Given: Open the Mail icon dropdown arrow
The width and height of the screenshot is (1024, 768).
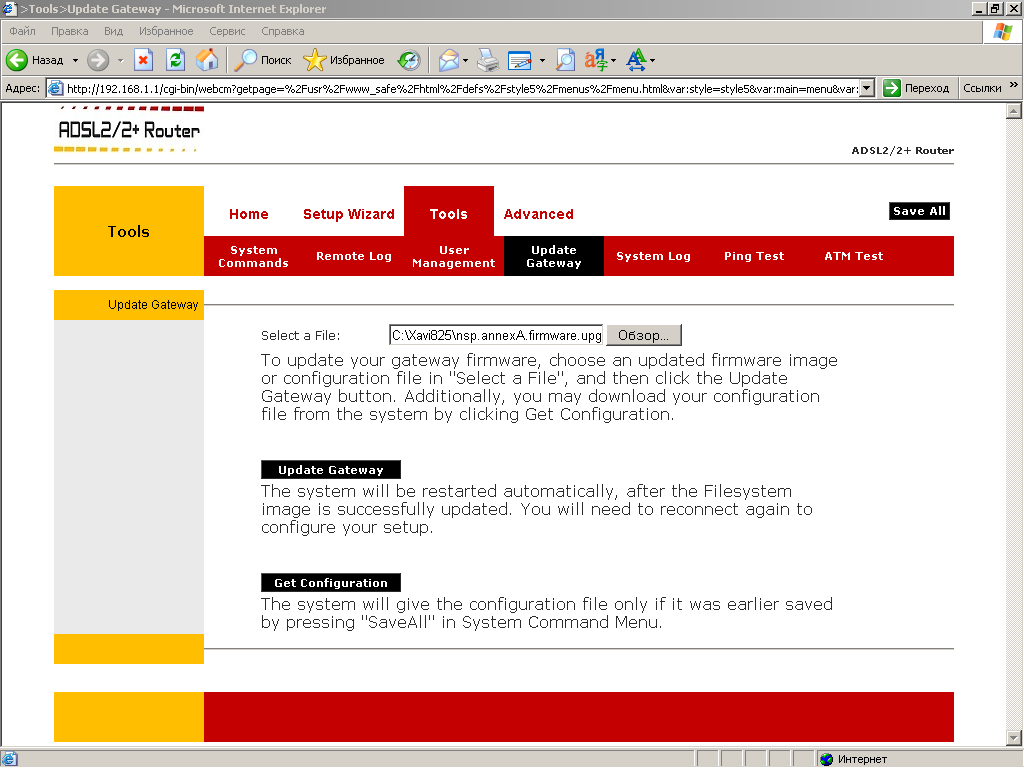Looking at the screenshot, I should 466,60.
